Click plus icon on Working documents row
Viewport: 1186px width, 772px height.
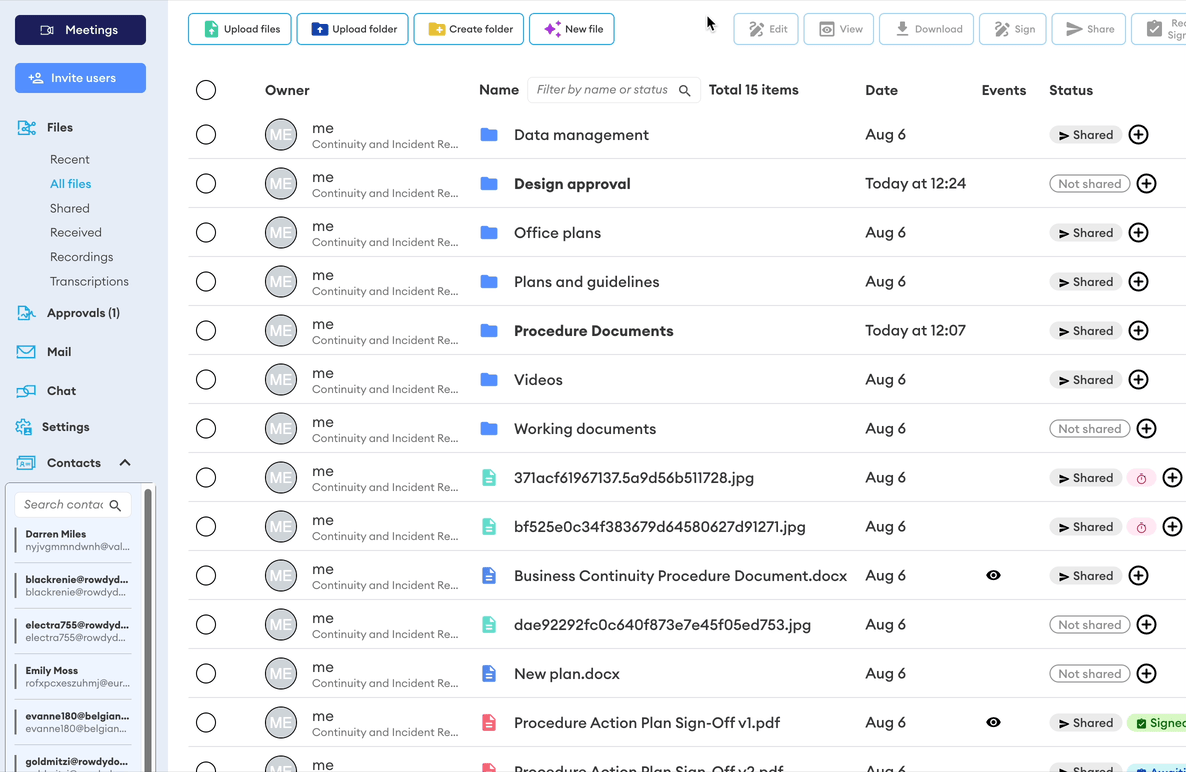1147,429
